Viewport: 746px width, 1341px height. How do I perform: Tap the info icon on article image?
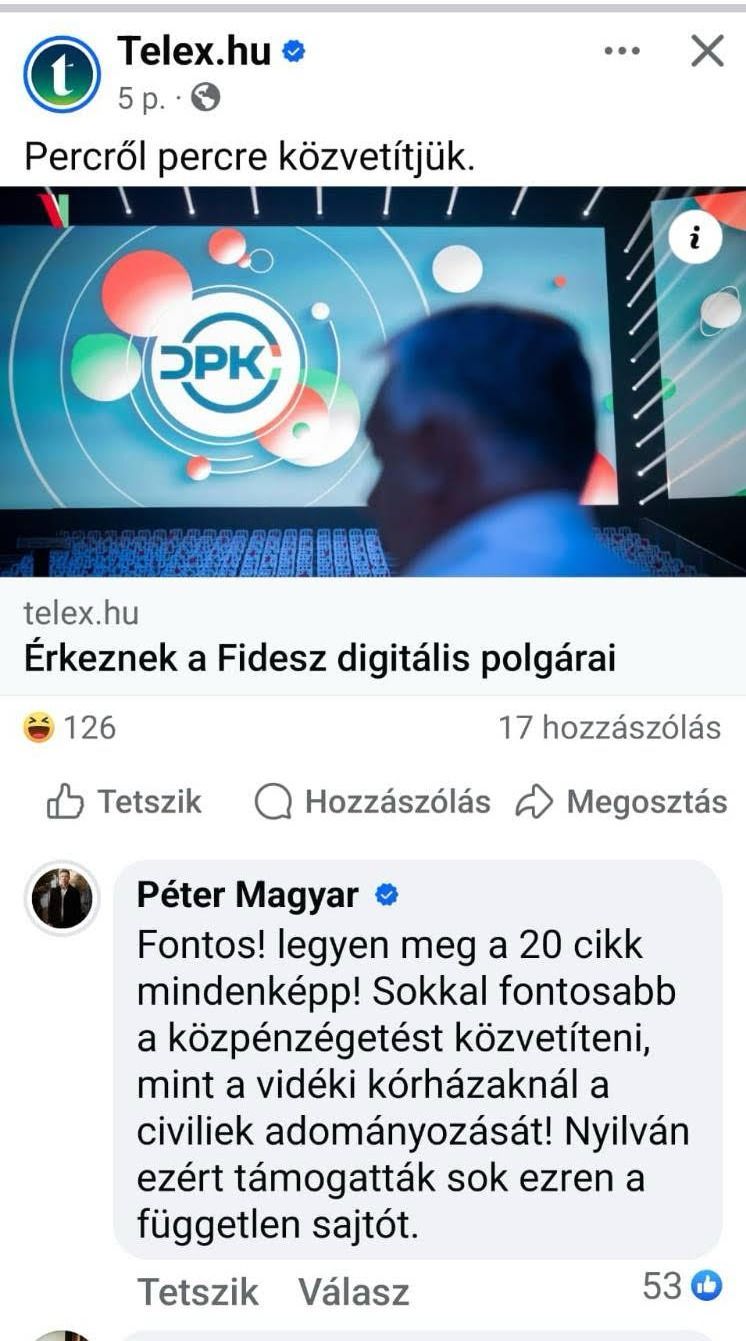[x=696, y=237]
